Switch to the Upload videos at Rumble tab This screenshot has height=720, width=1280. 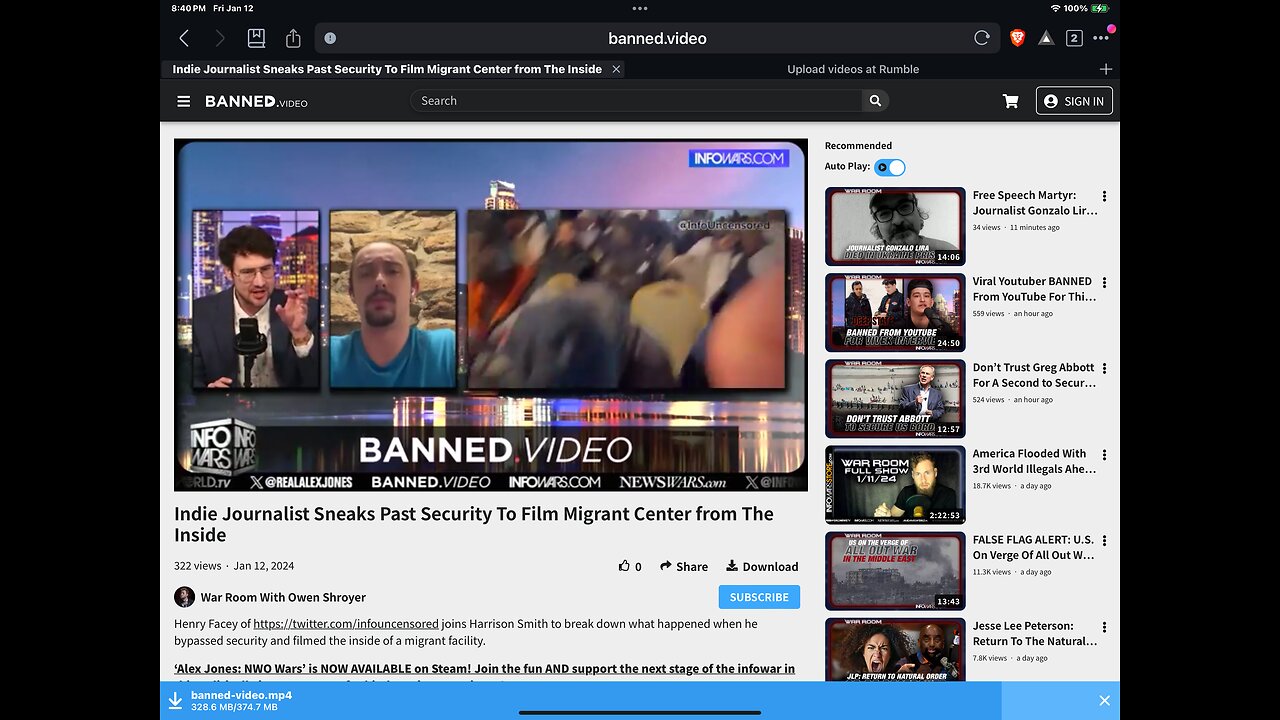(853, 69)
